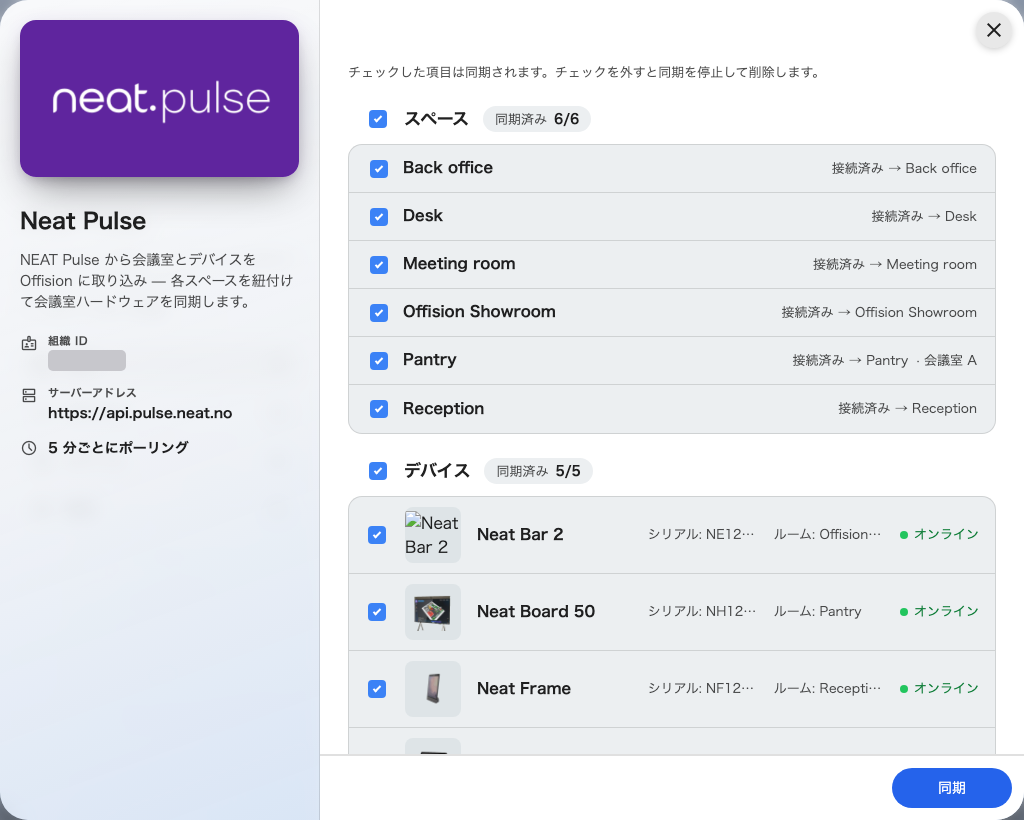Viewport: 1024px width, 820px height.
Task: Click the Reception space name
Action: pos(443,409)
